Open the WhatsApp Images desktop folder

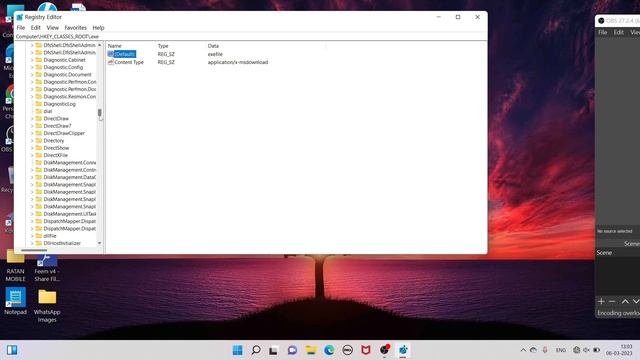pos(47,305)
